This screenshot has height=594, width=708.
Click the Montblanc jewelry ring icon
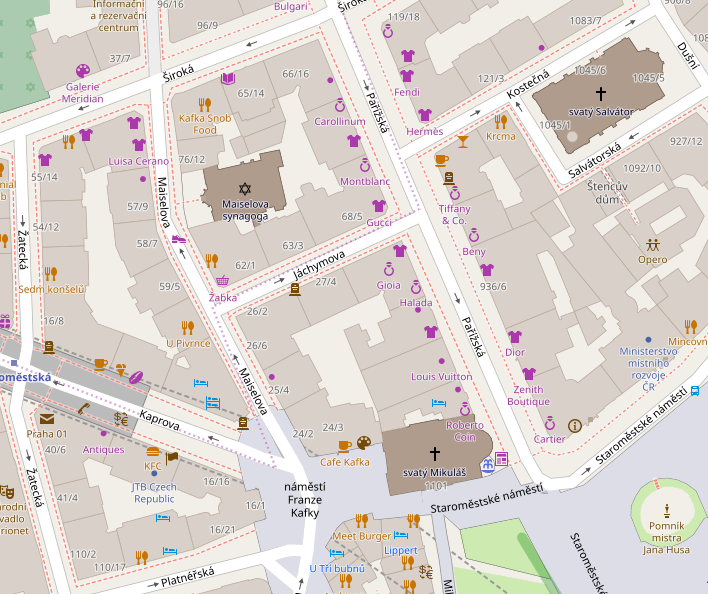(365, 165)
